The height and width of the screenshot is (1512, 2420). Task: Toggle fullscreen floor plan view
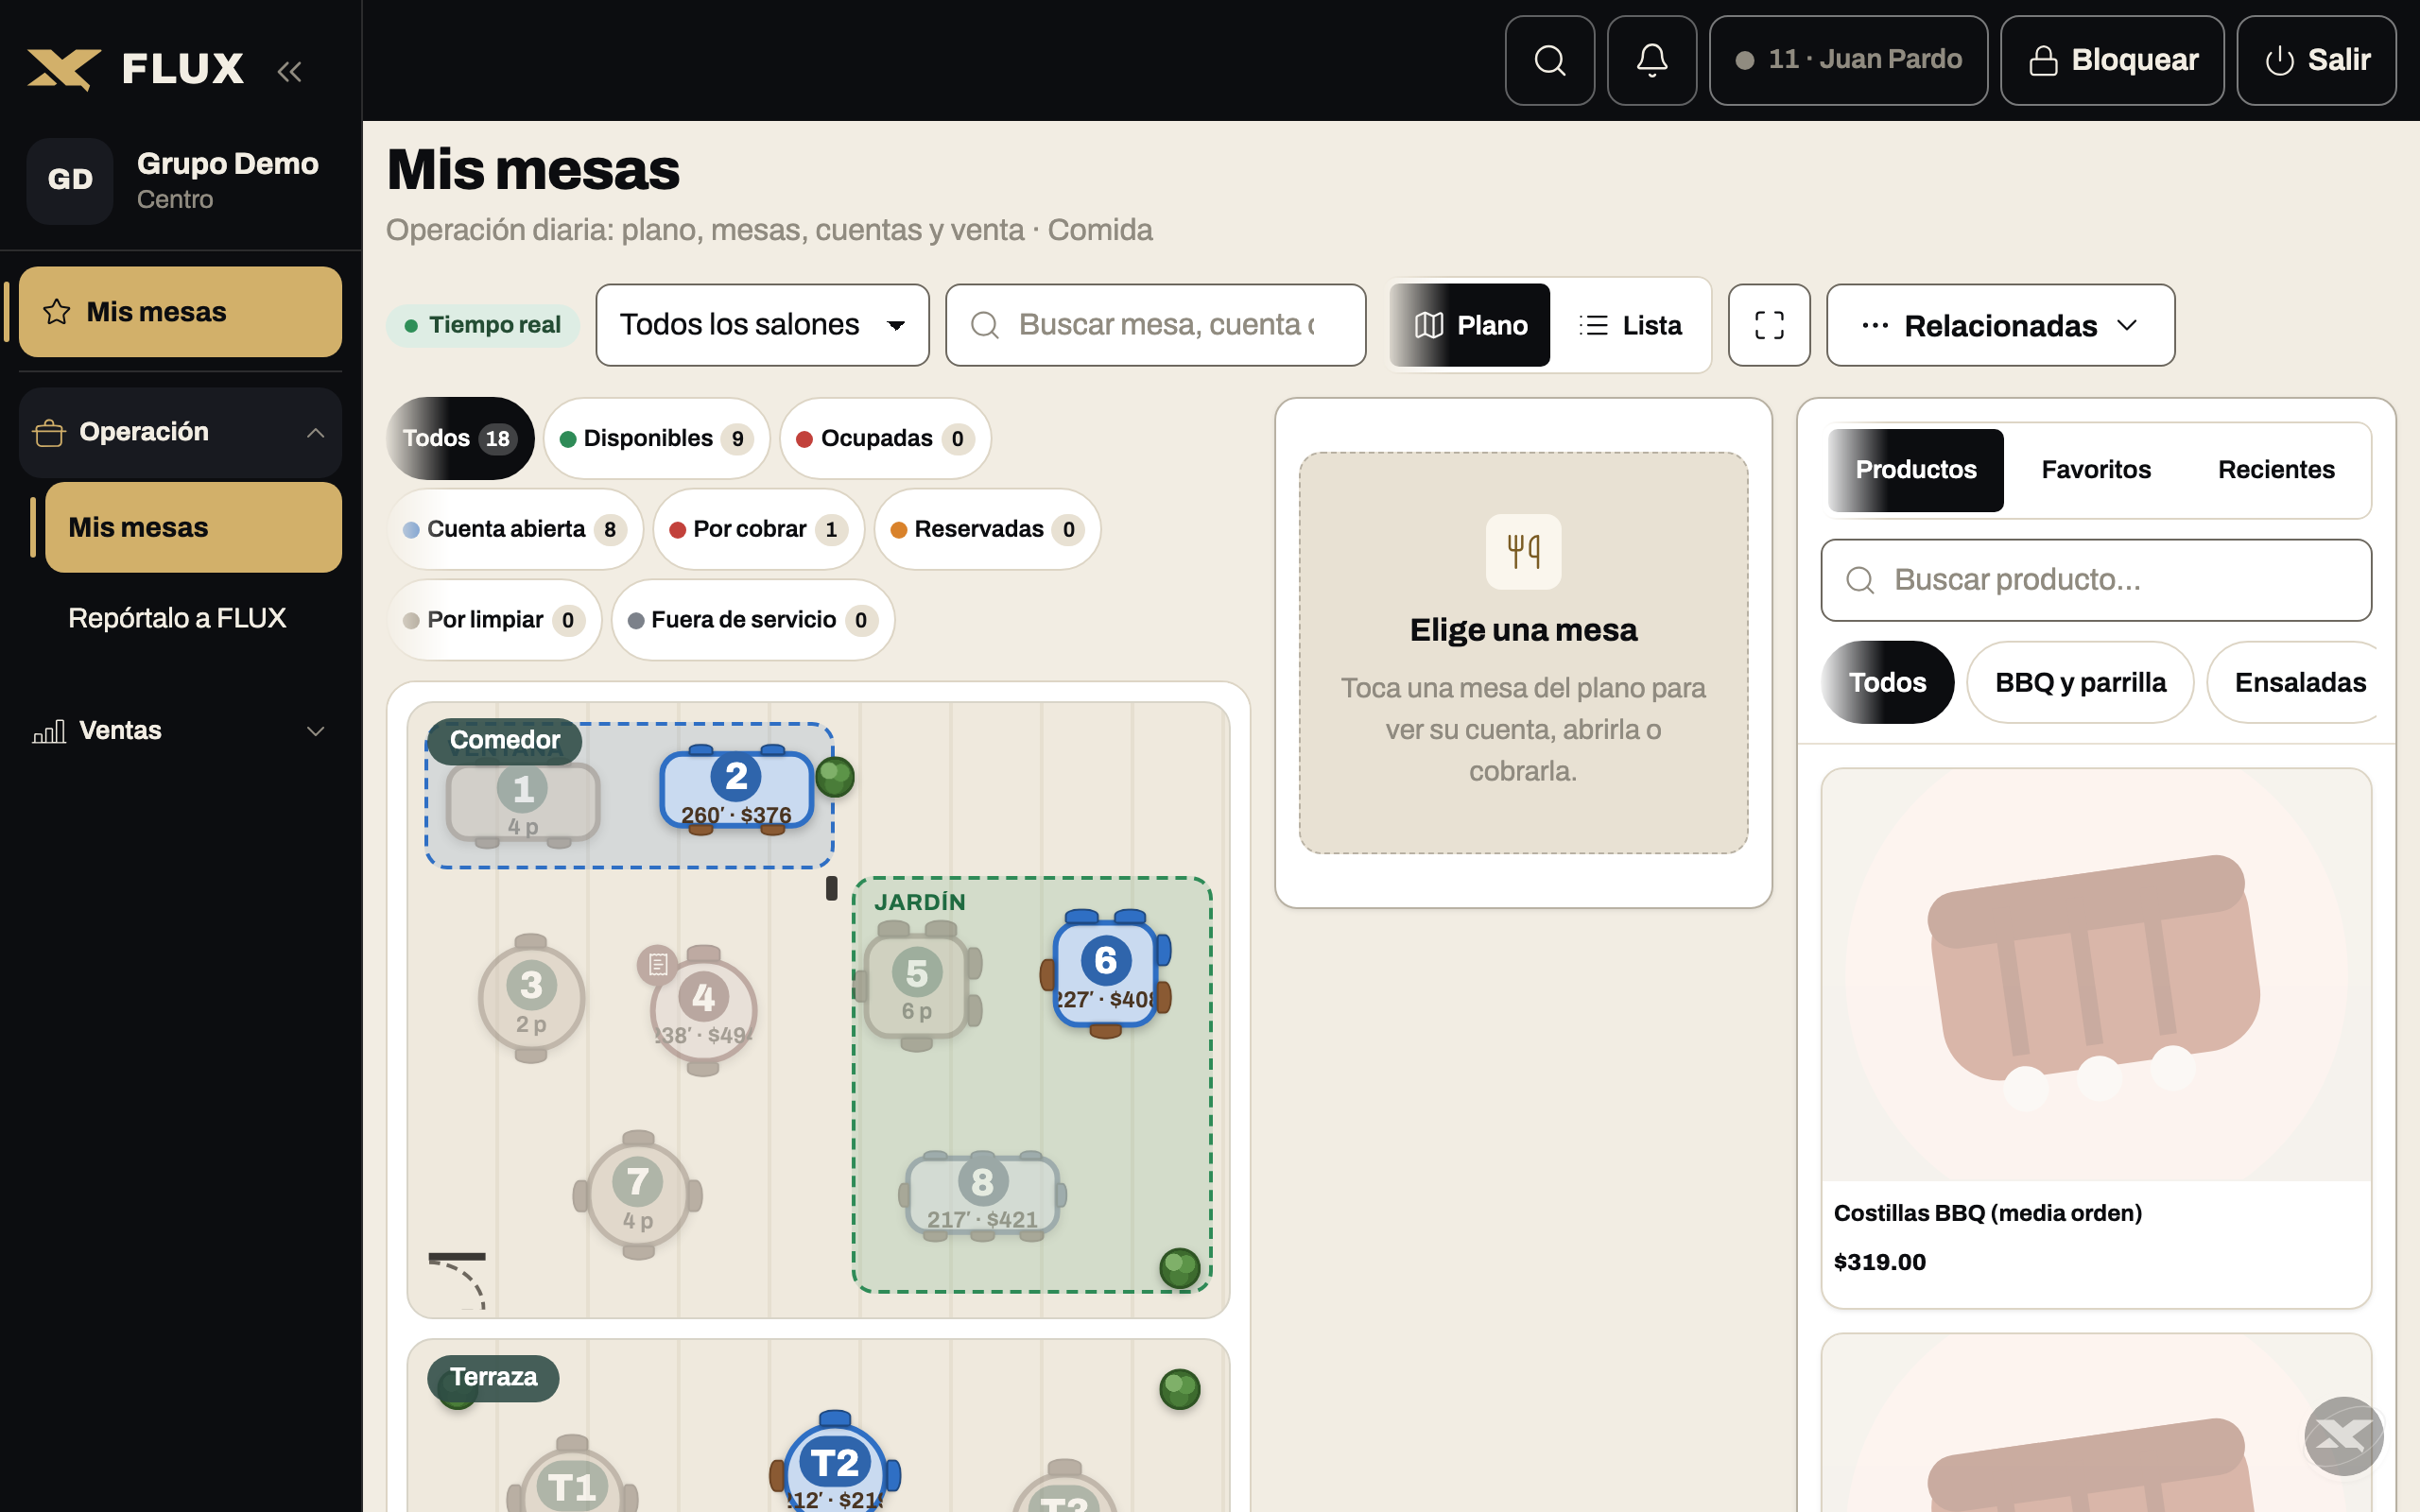(1768, 325)
